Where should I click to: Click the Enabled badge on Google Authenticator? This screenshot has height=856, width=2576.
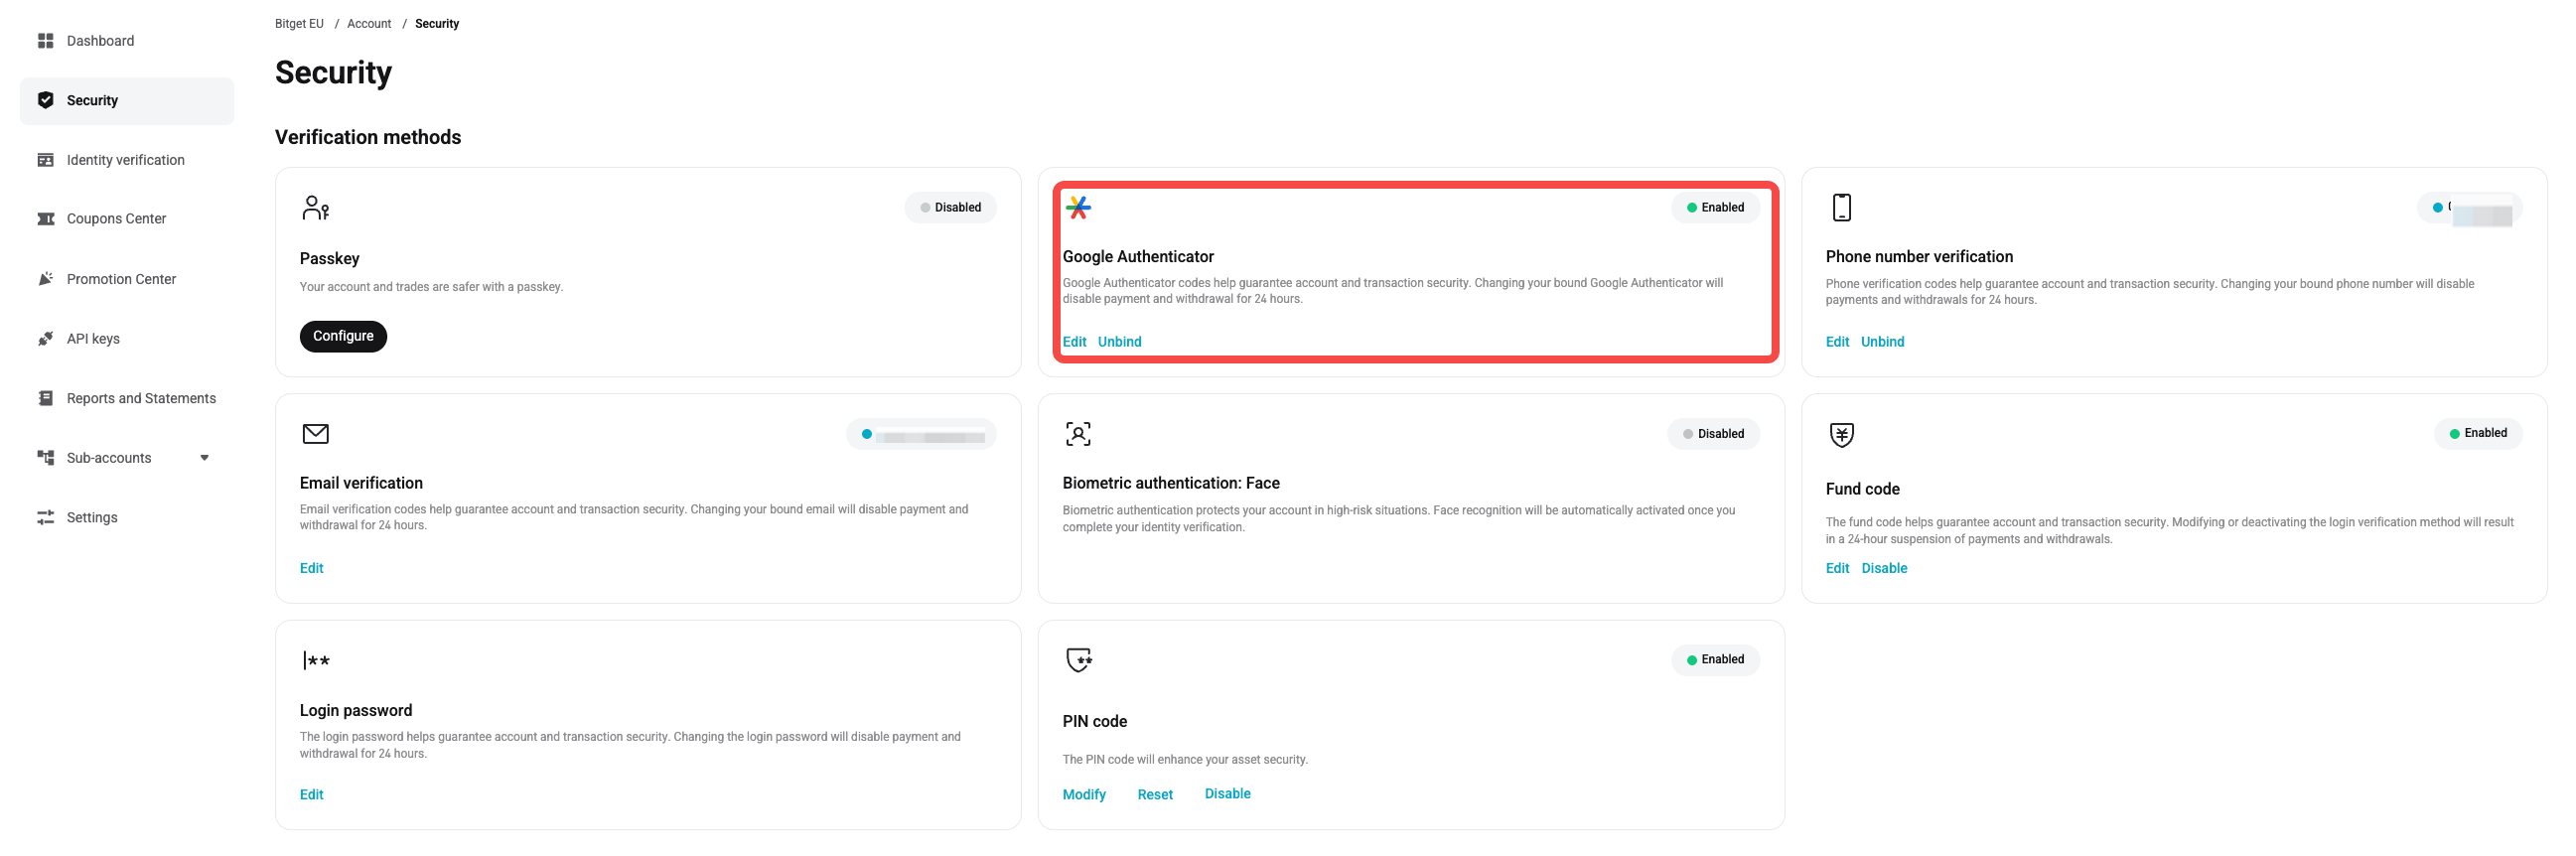1715,207
